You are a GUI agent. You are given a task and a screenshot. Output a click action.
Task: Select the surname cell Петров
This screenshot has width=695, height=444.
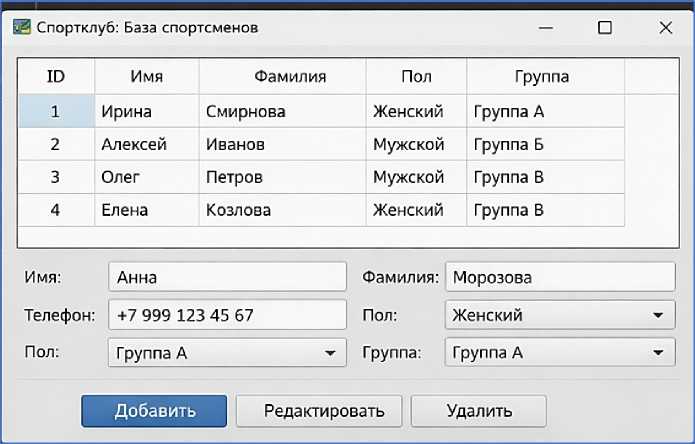tap(283, 177)
